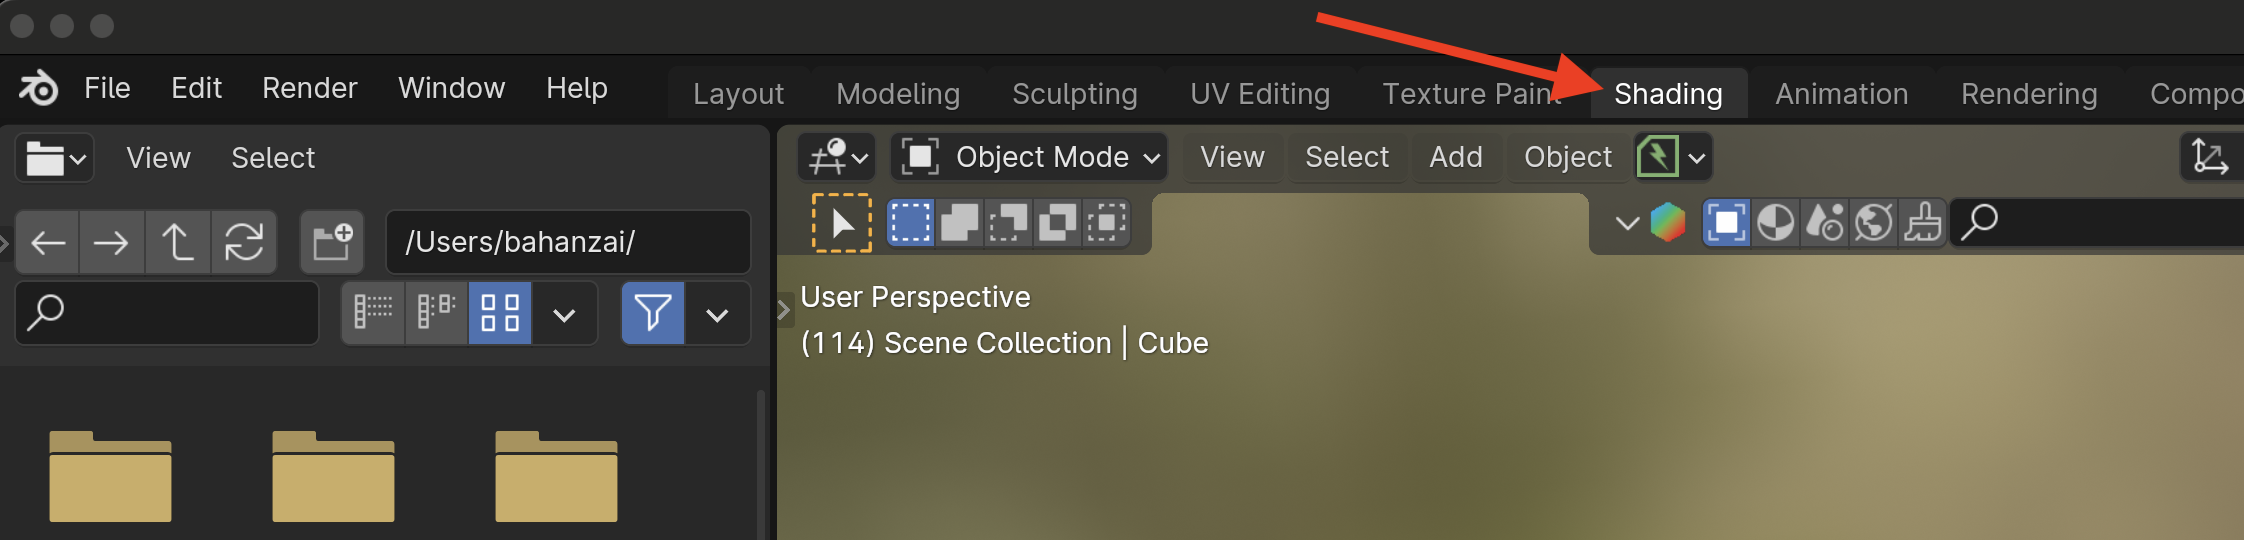This screenshot has width=2244, height=540.
Task: Refresh the file list
Action: click(244, 242)
